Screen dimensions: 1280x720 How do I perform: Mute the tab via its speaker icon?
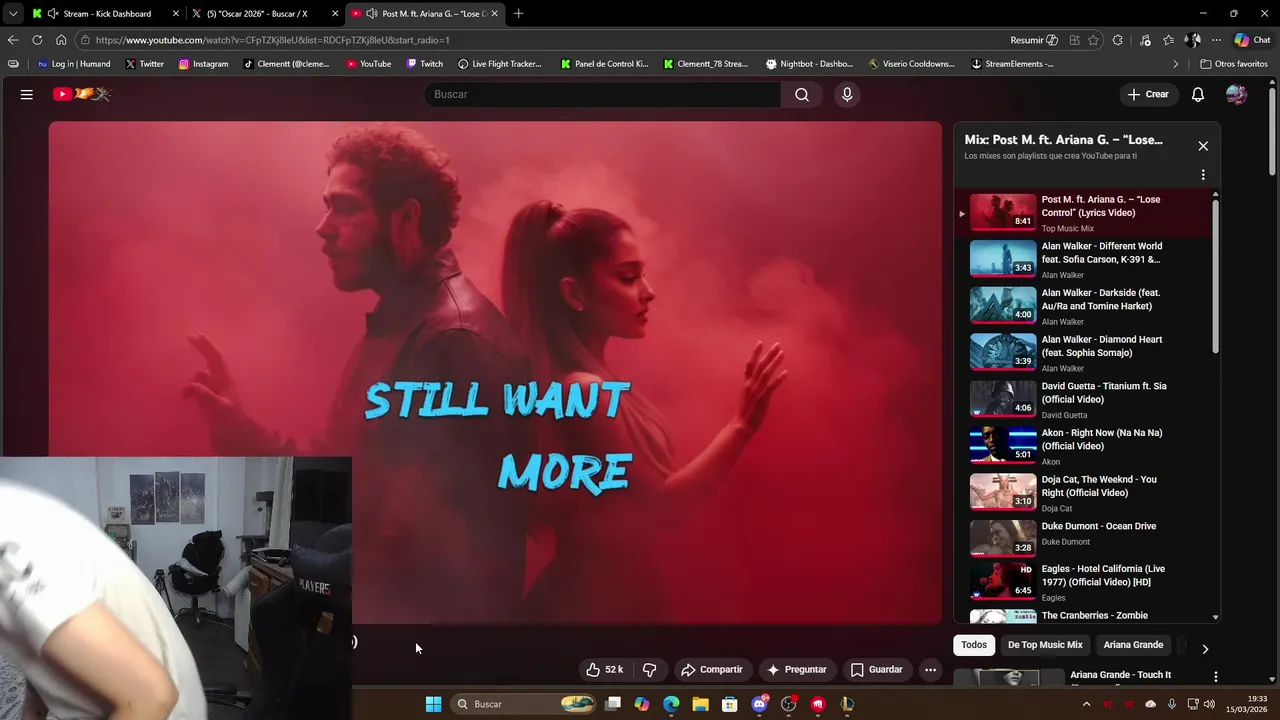[372, 14]
